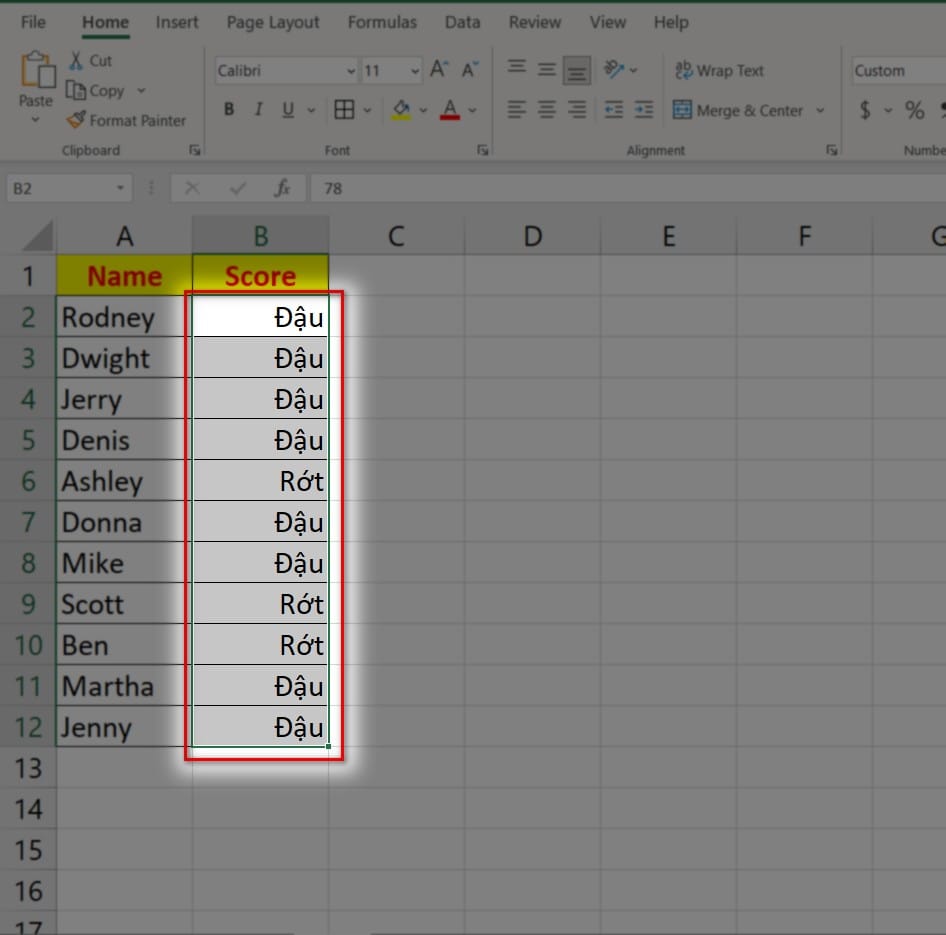Click the Insert Function fx icon

click(x=282, y=188)
